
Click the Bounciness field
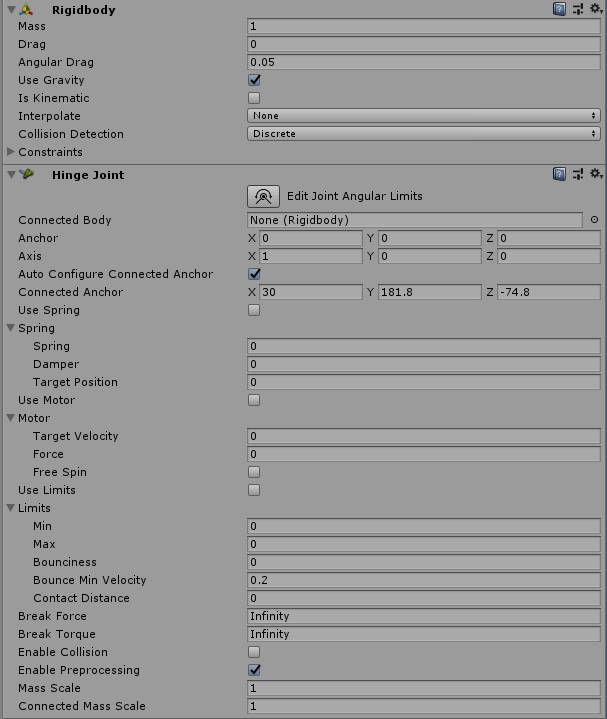(424, 562)
